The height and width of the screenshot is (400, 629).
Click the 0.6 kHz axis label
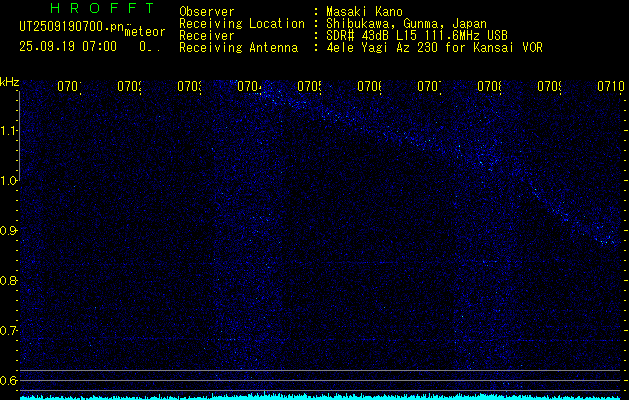[9, 380]
